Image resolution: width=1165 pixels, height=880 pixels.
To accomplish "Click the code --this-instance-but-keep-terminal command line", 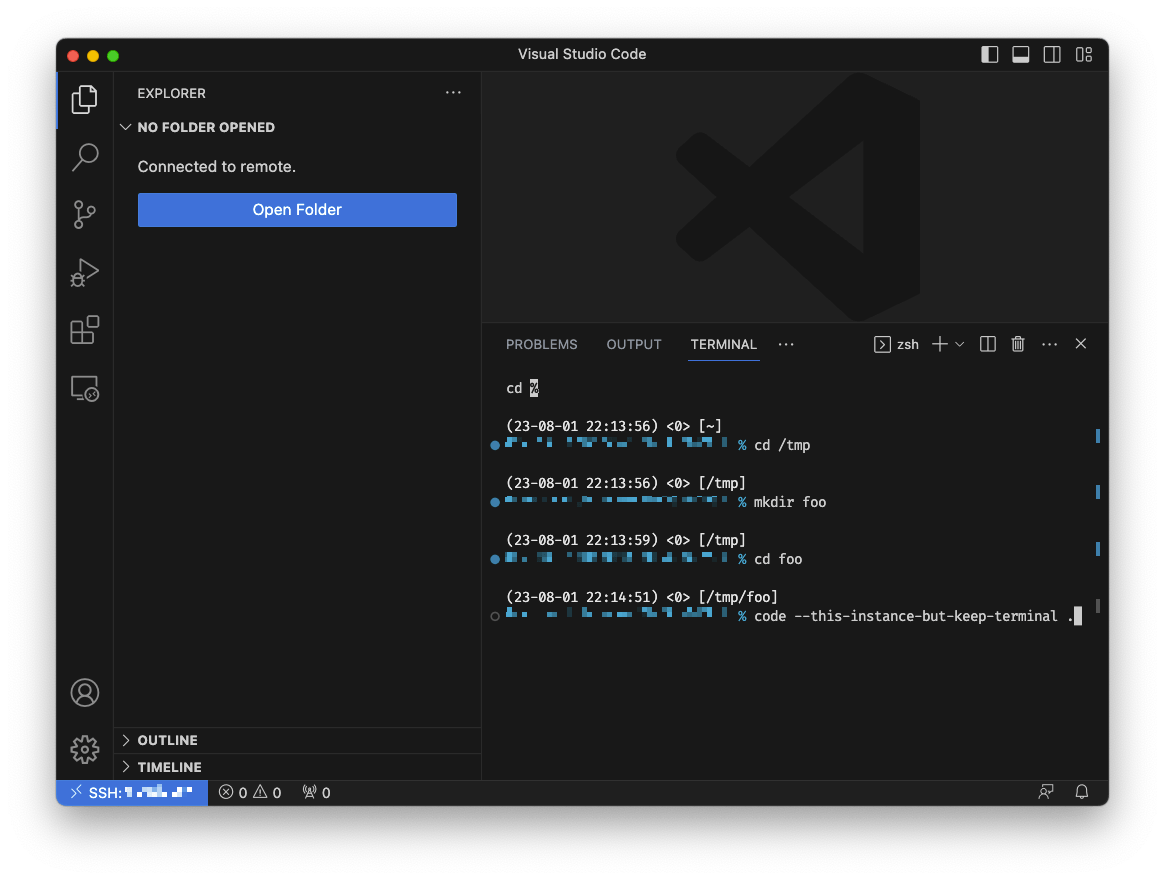I will click(914, 616).
